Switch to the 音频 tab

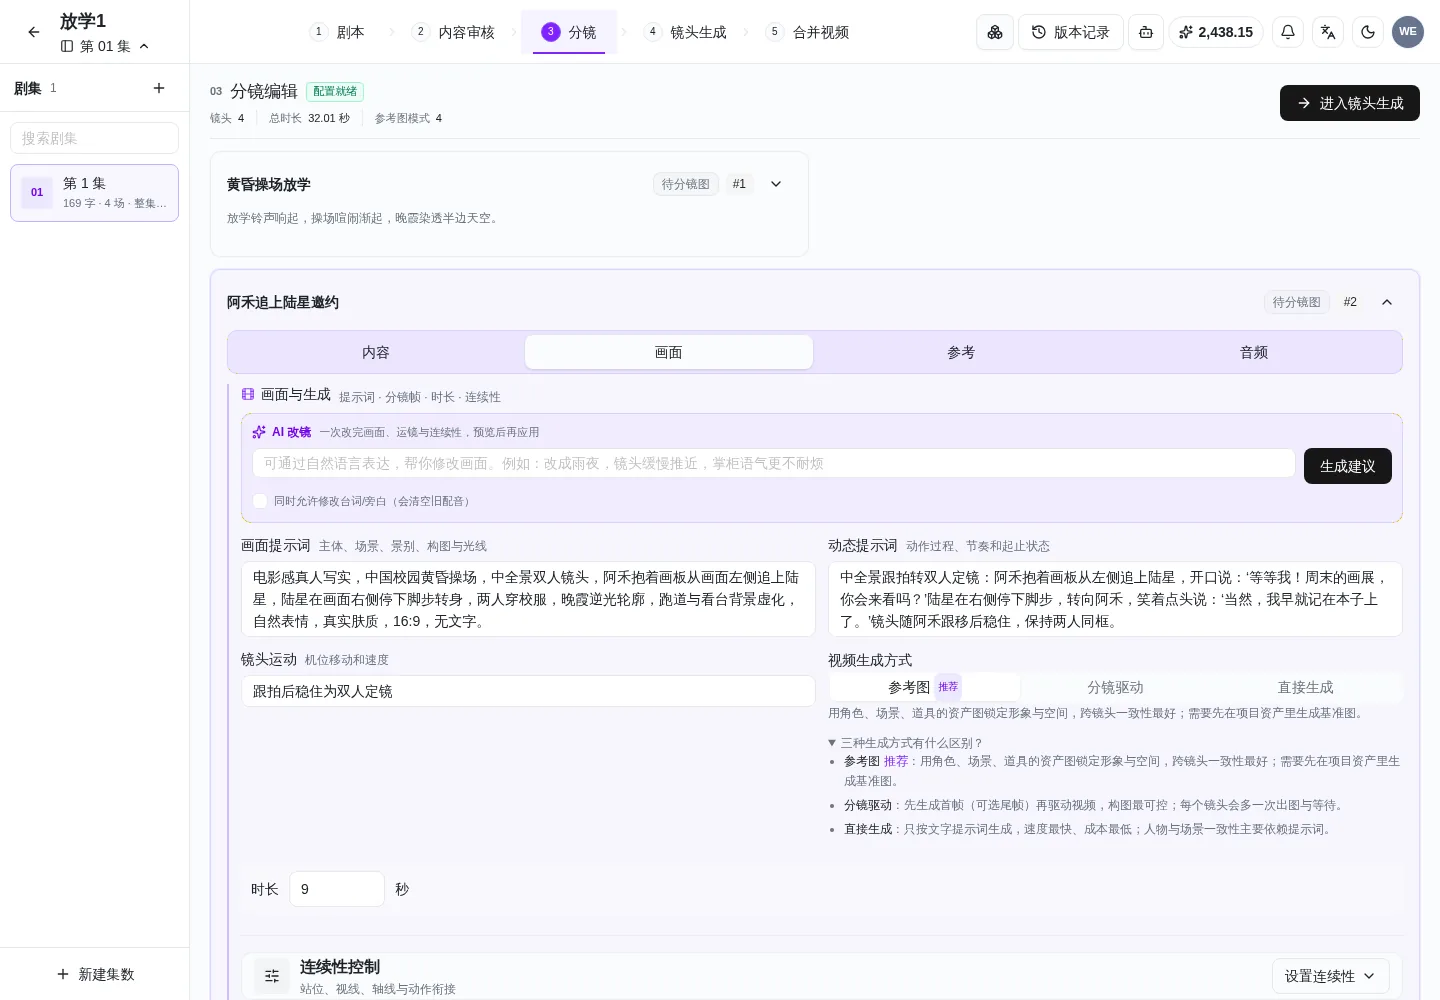tap(1254, 352)
